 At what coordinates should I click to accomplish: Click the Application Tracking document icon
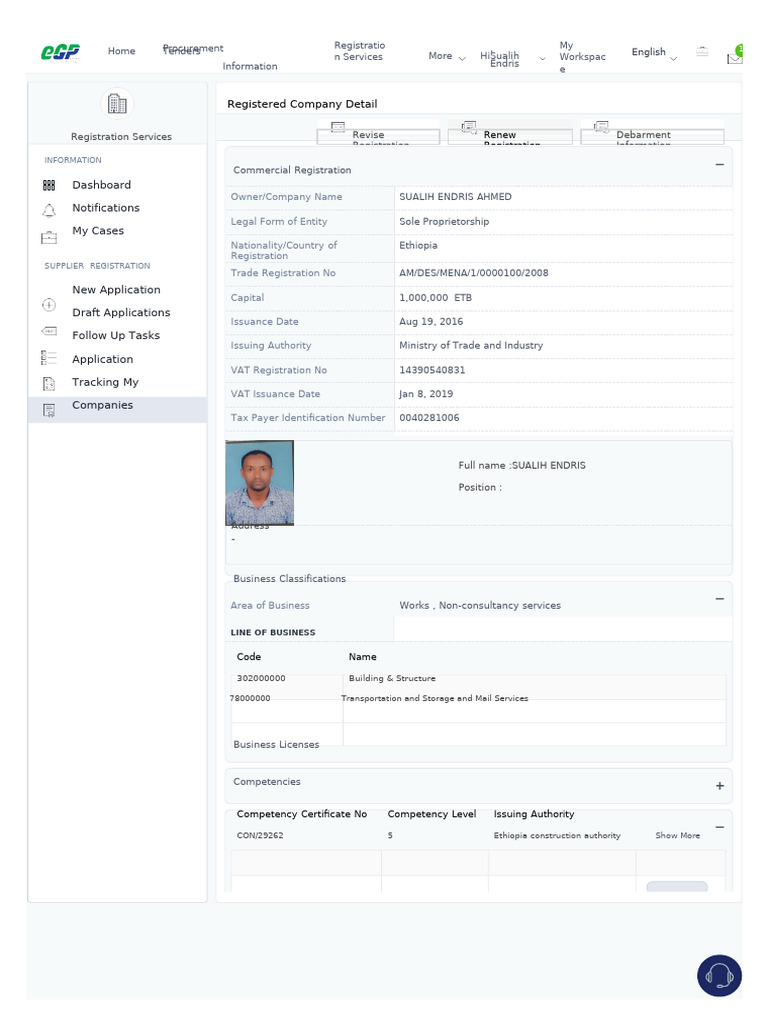tap(49, 384)
